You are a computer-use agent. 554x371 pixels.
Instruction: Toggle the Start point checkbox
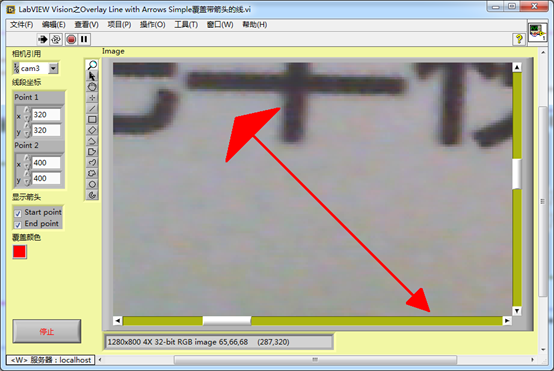pyautogui.click(x=18, y=213)
